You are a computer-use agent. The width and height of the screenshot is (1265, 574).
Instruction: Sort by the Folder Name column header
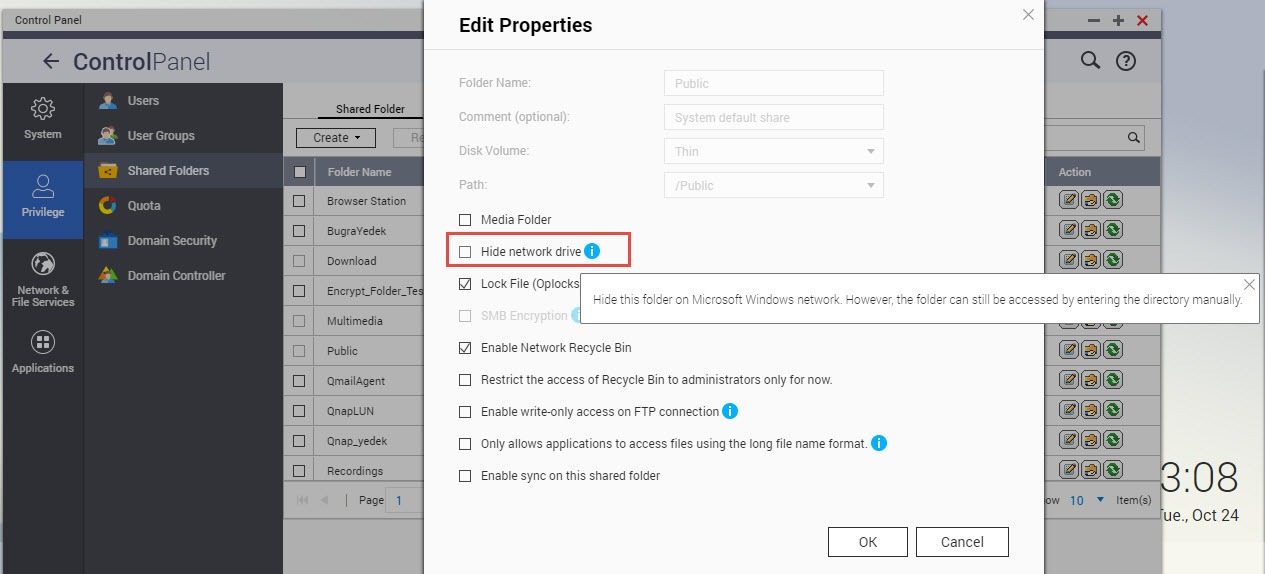pyautogui.click(x=359, y=172)
